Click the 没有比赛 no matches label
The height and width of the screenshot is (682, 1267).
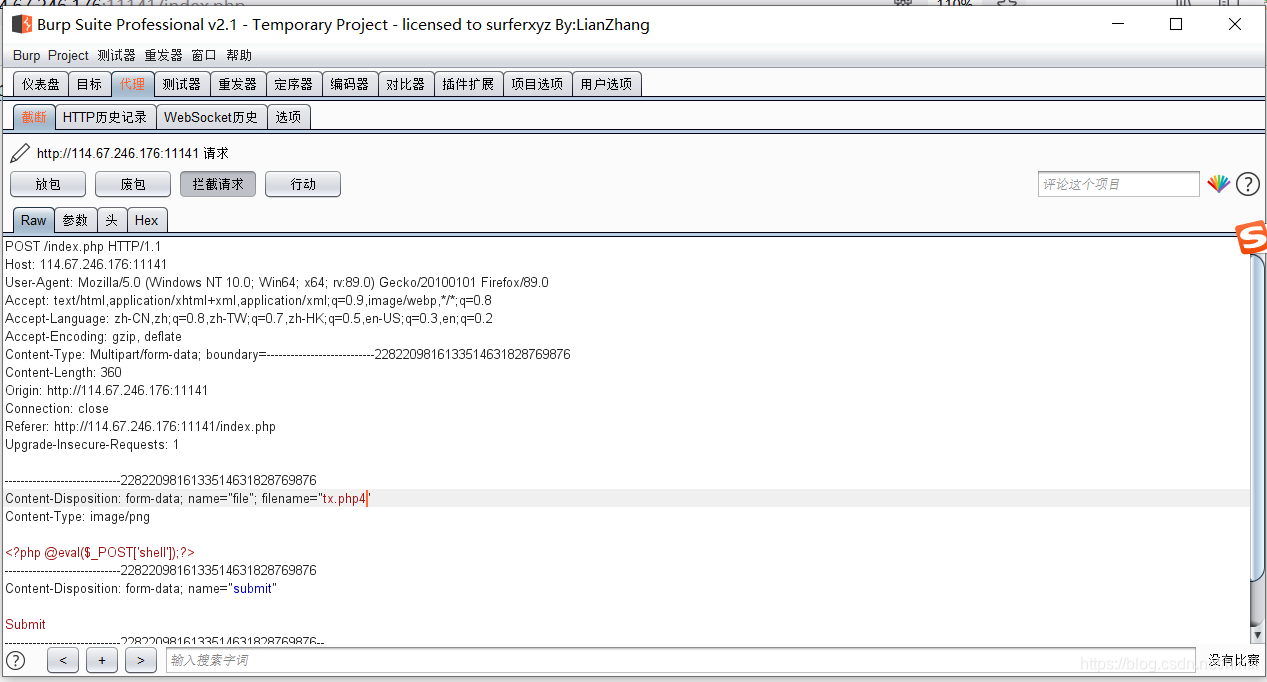tap(1234, 660)
